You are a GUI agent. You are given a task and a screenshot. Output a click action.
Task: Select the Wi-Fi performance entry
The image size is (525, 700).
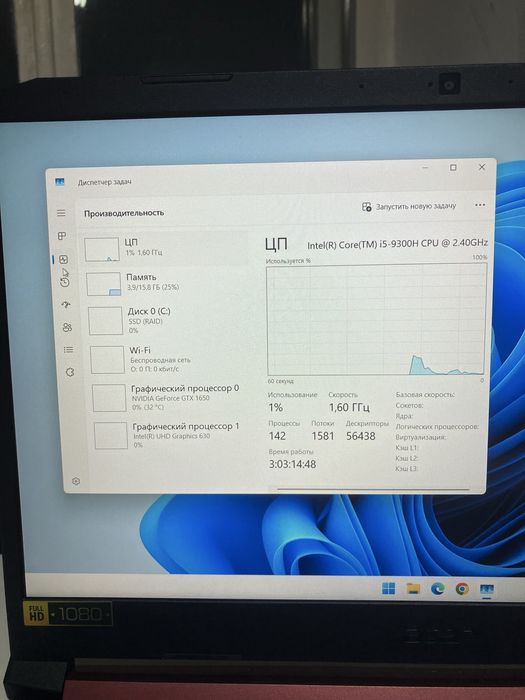tap(170, 359)
